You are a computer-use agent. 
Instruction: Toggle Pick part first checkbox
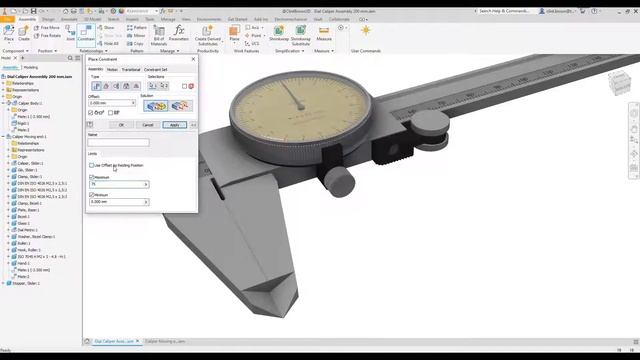tap(184, 86)
